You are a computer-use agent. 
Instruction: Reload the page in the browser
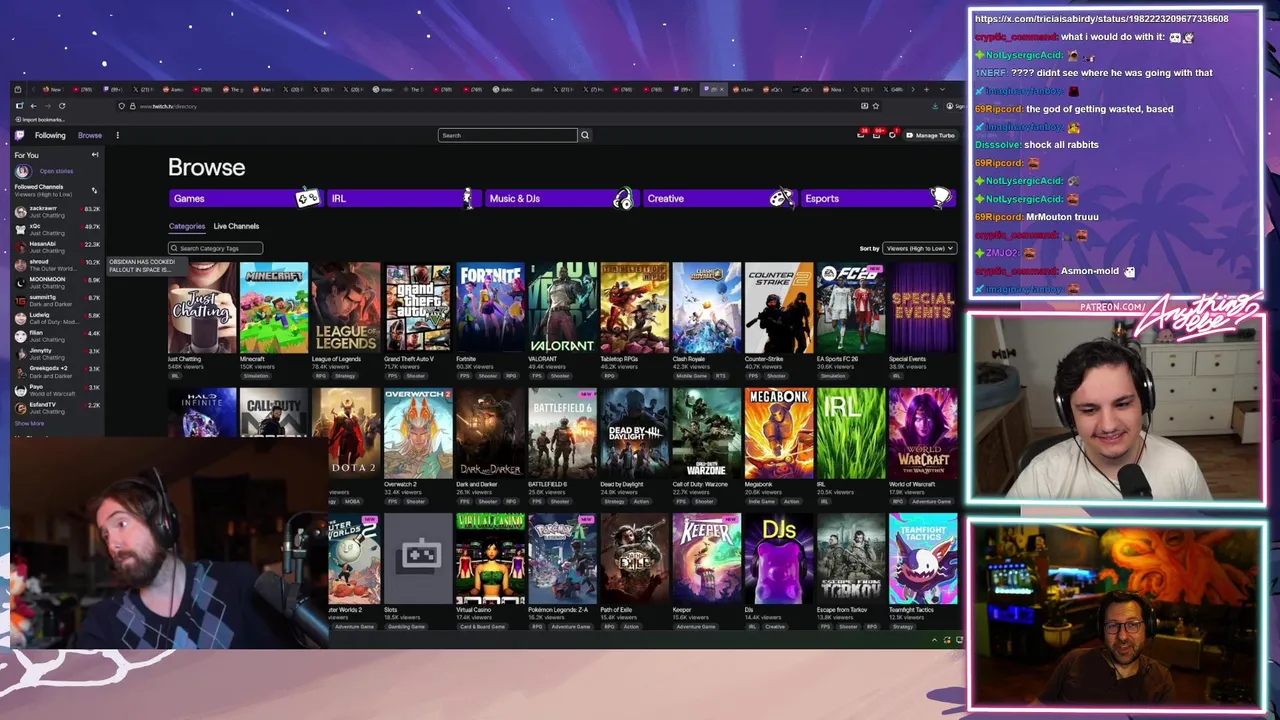[x=62, y=106]
